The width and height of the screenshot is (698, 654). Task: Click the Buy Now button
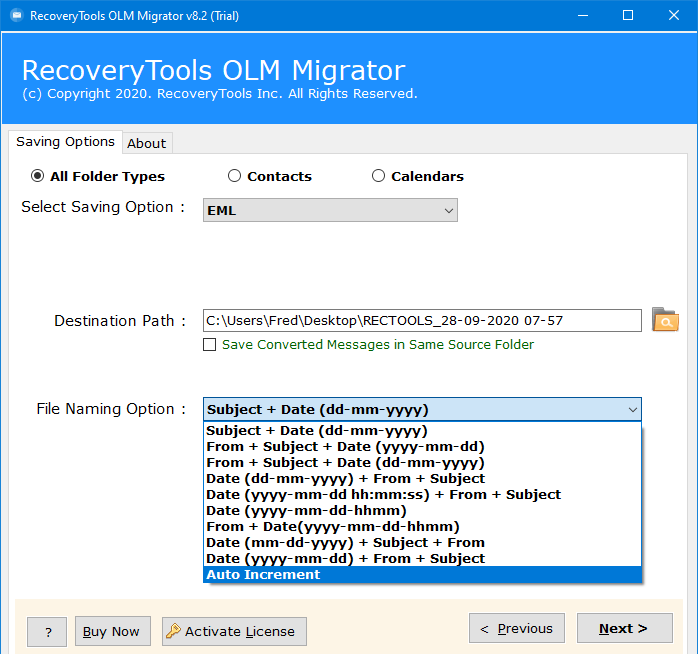coord(113,631)
